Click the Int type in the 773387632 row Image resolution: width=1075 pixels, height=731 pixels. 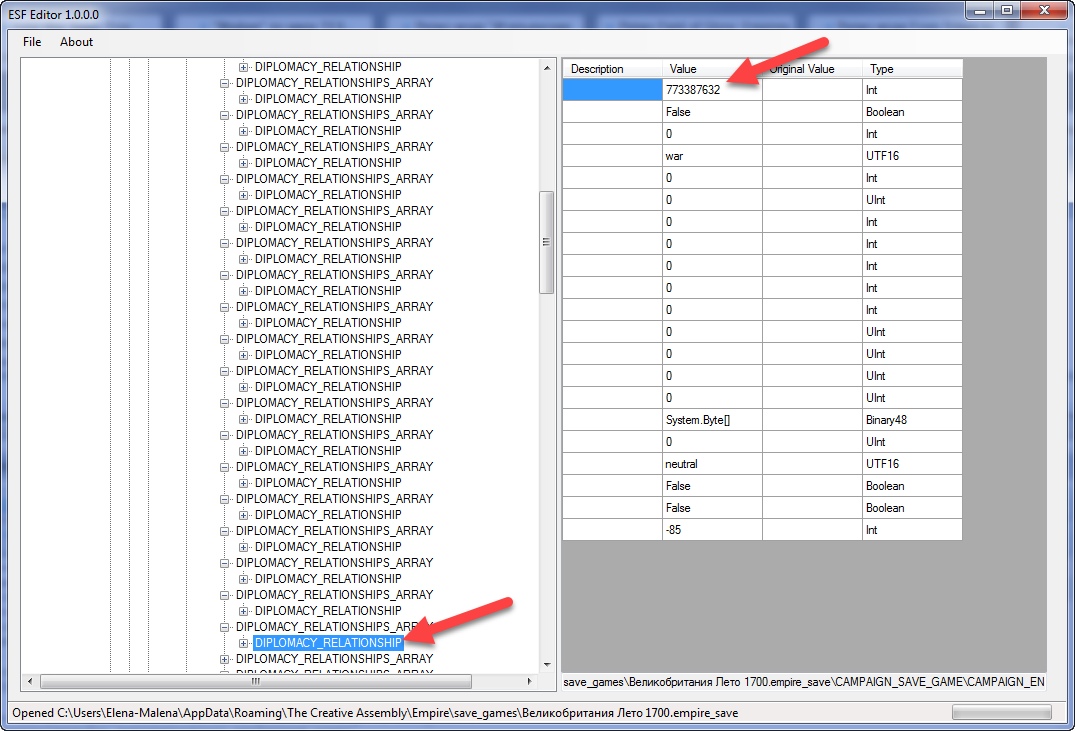tap(912, 90)
